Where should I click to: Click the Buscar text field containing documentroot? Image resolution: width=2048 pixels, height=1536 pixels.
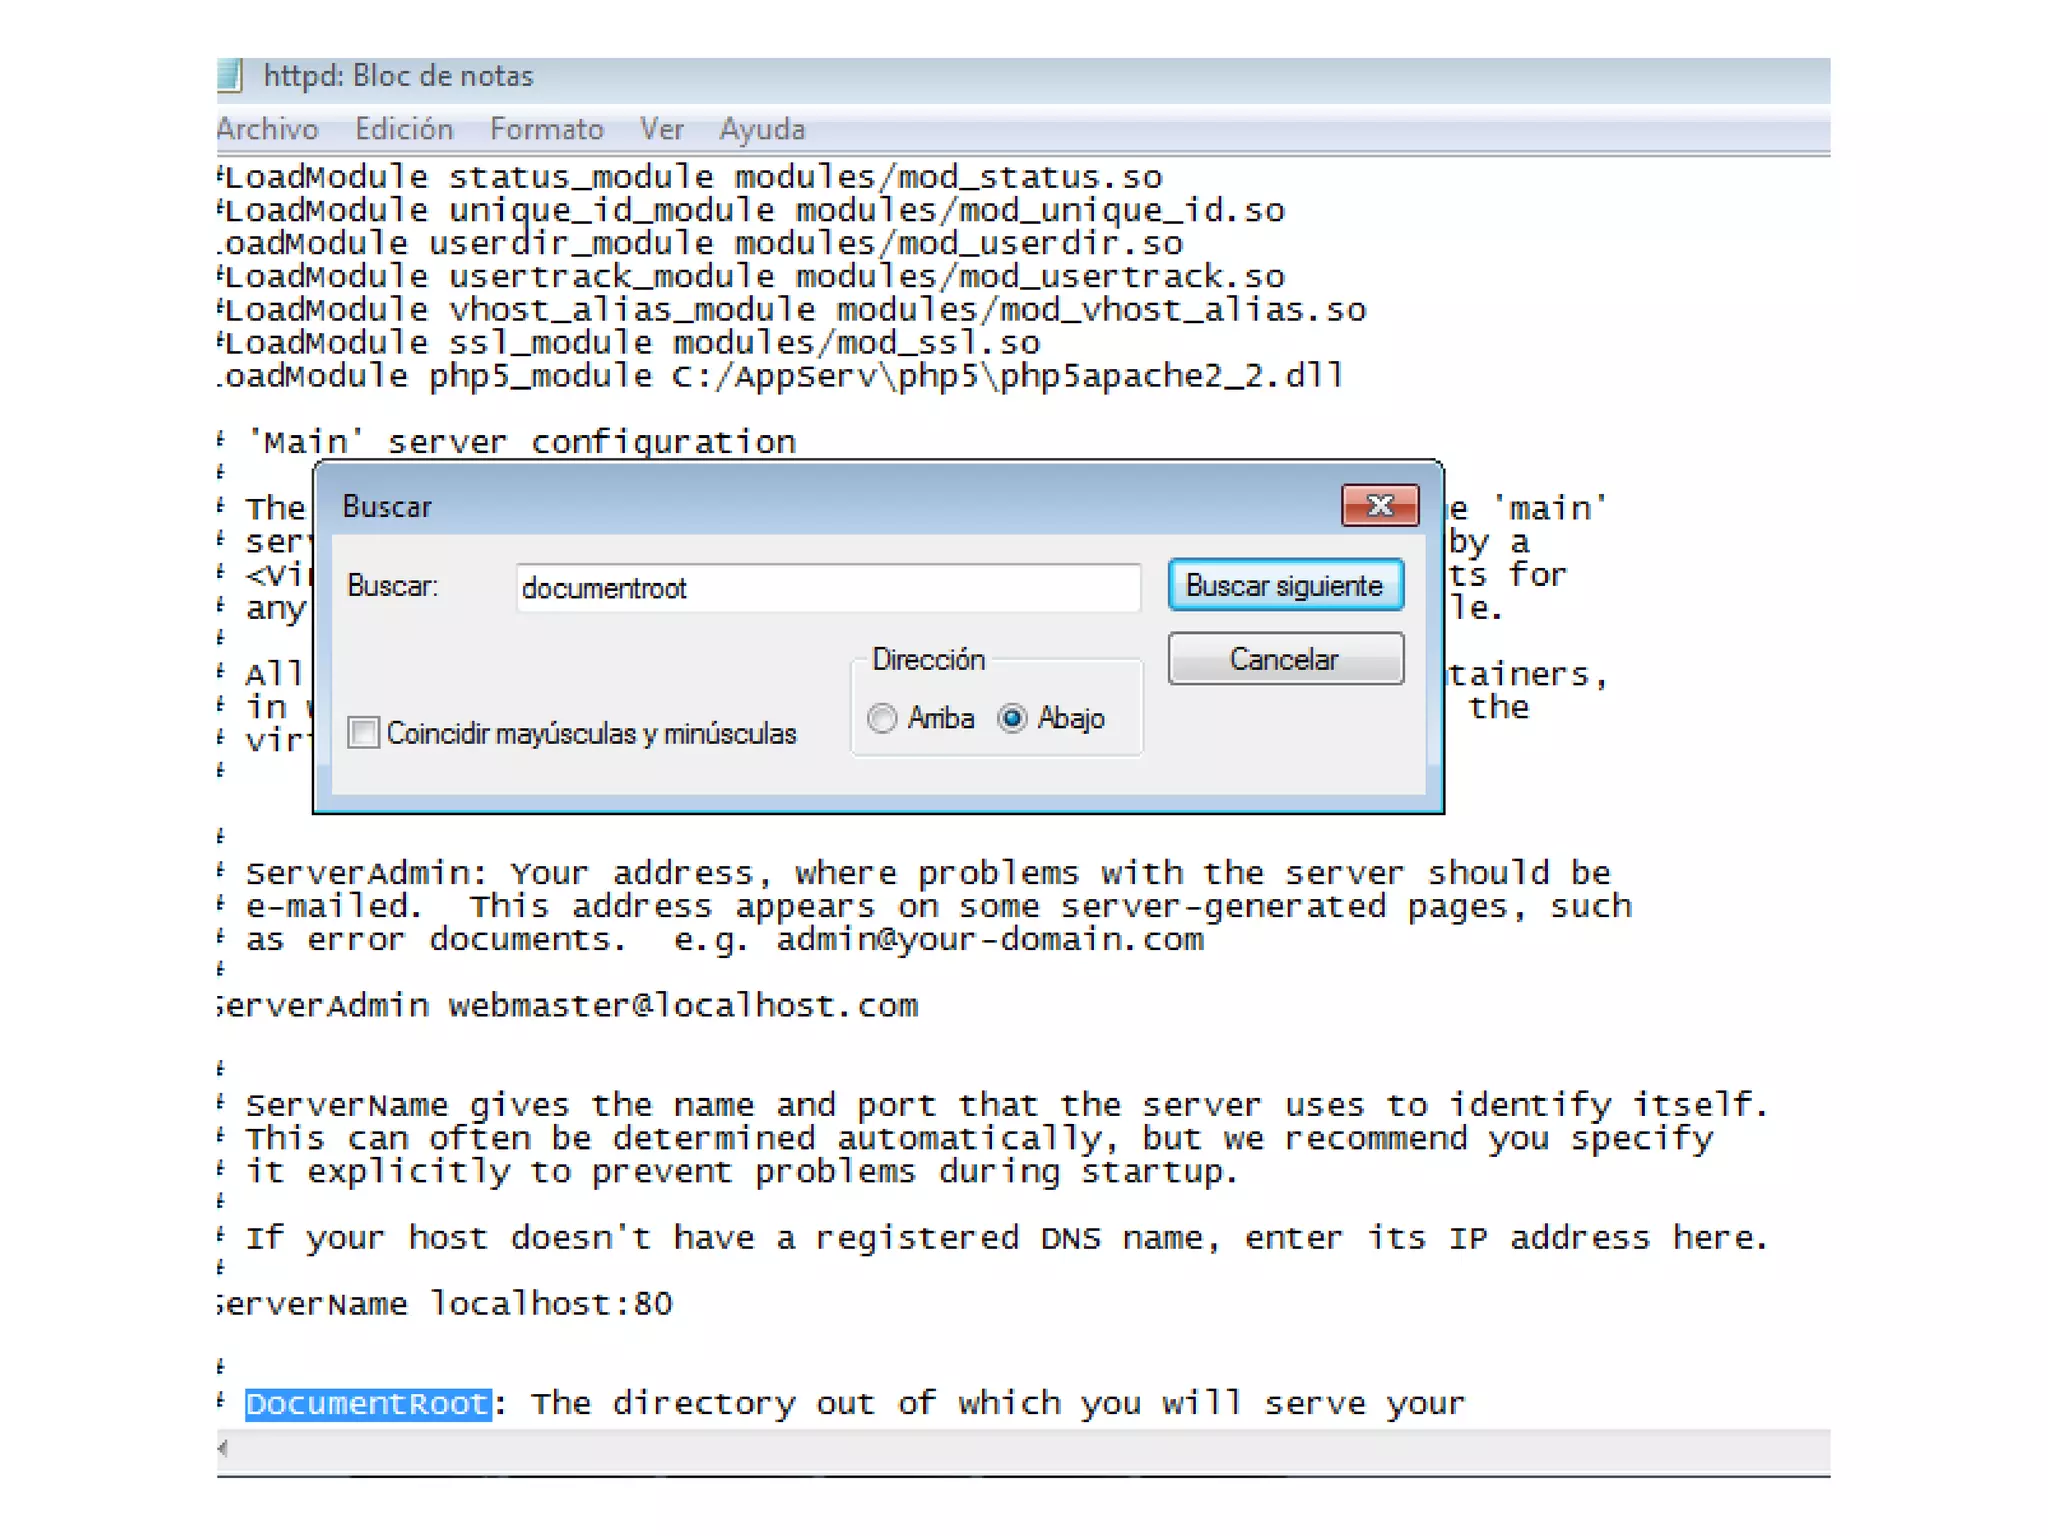click(827, 588)
